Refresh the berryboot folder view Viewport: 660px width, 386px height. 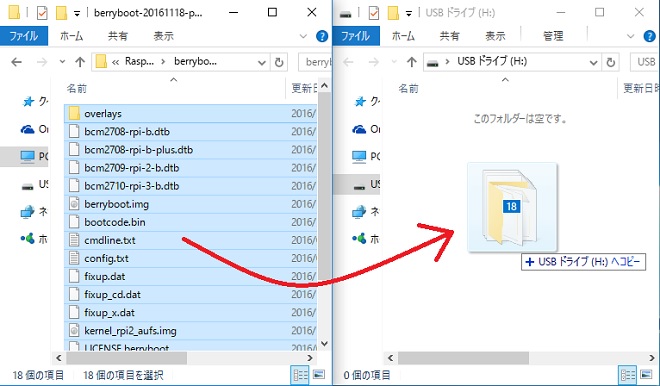click(279, 63)
